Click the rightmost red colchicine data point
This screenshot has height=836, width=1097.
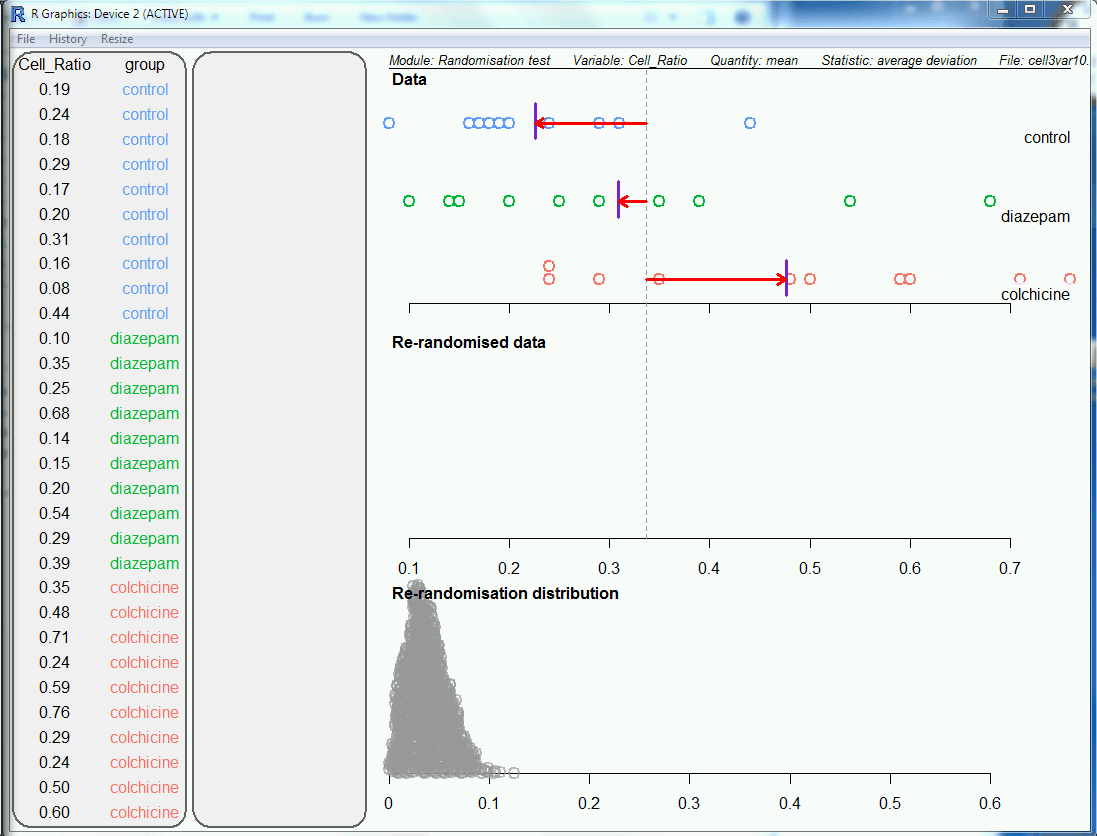click(1070, 279)
